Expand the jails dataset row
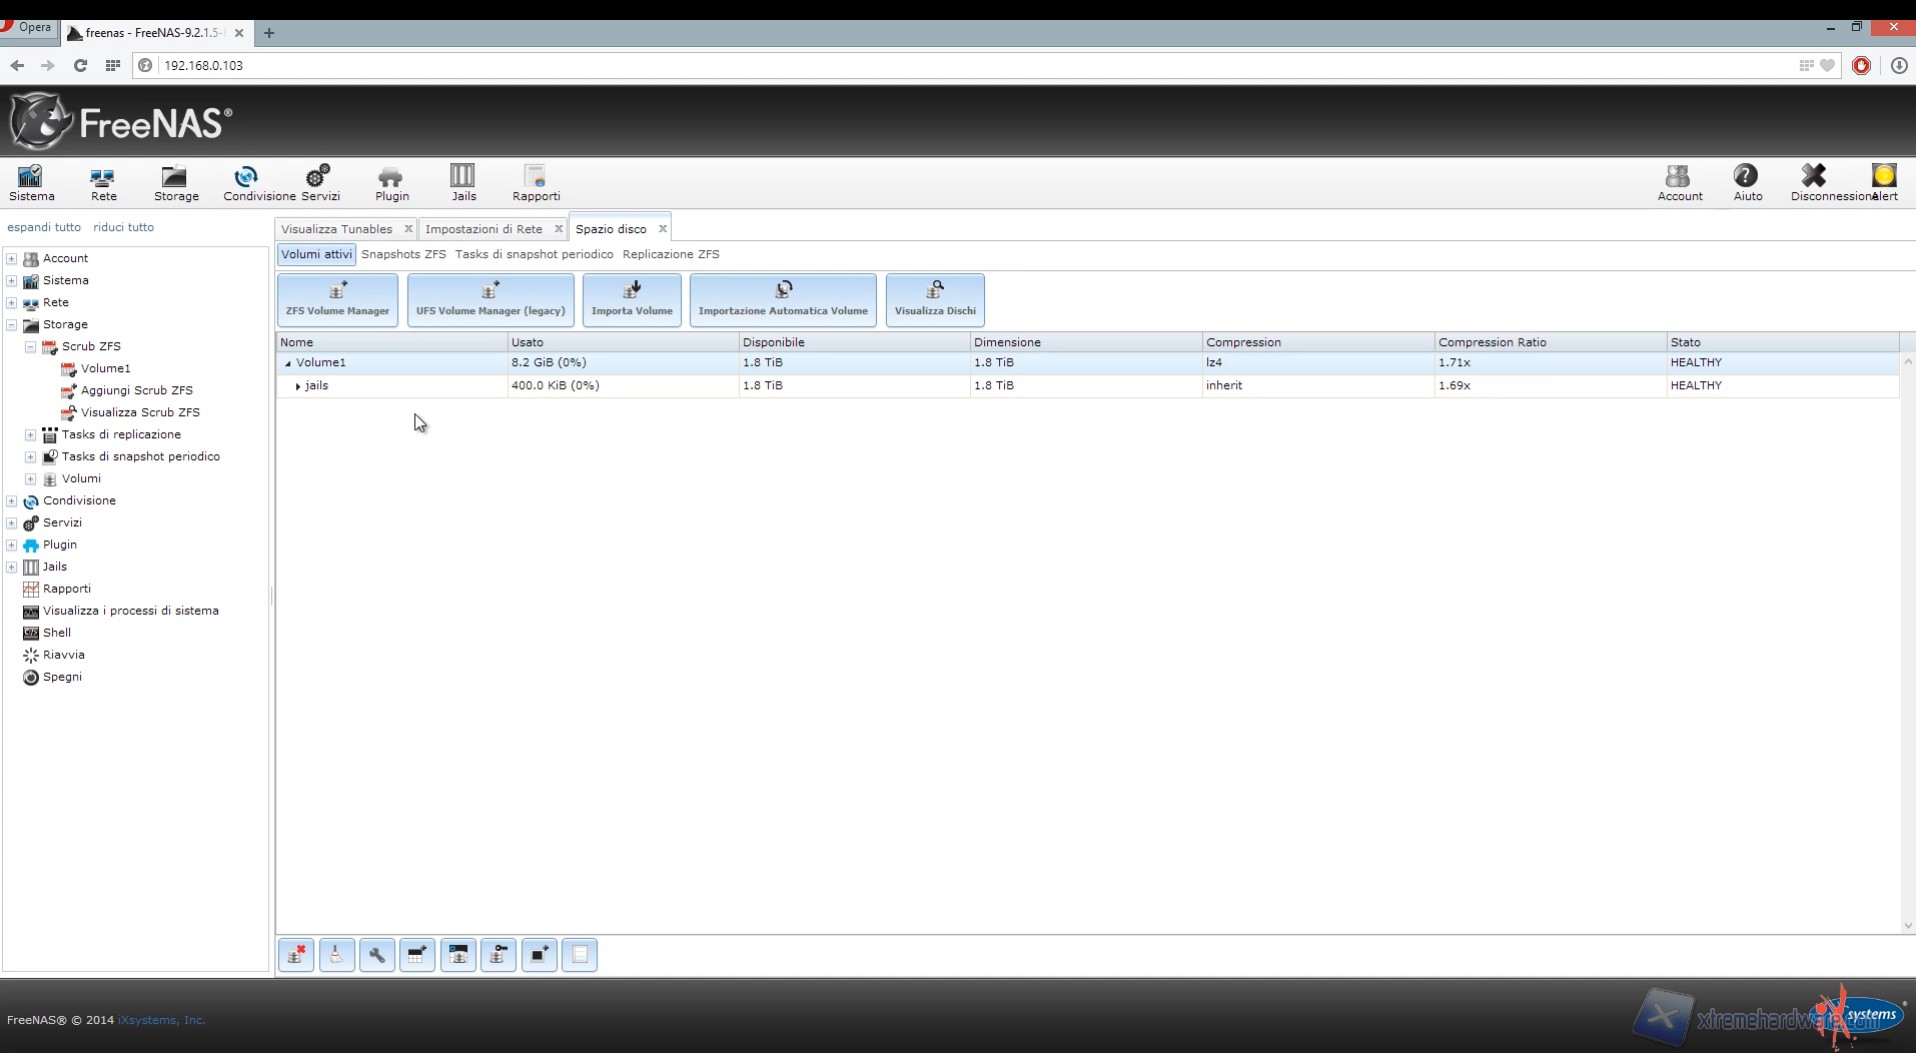The height and width of the screenshot is (1053, 1916). coord(298,386)
